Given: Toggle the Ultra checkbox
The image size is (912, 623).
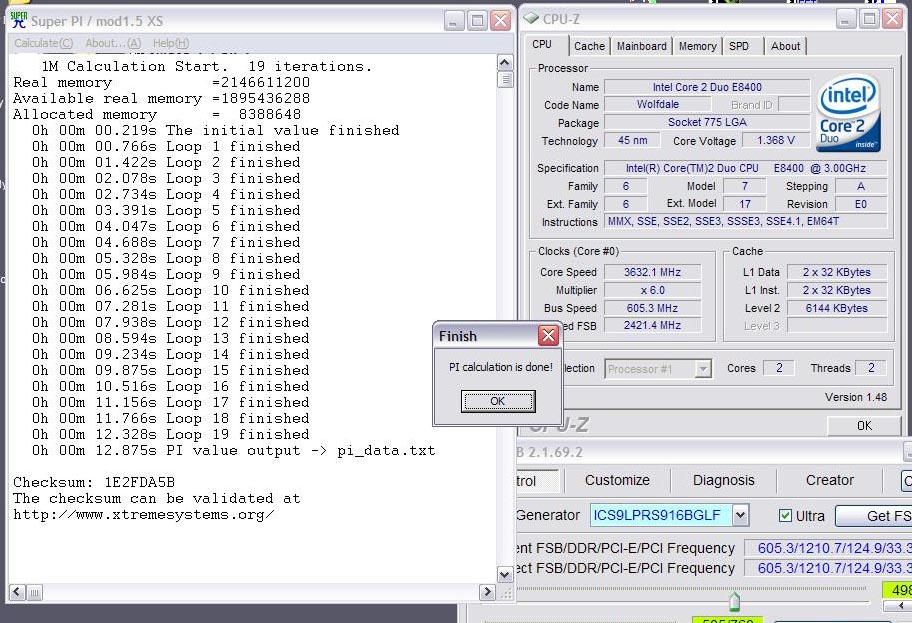Looking at the screenshot, I should tap(785, 515).
